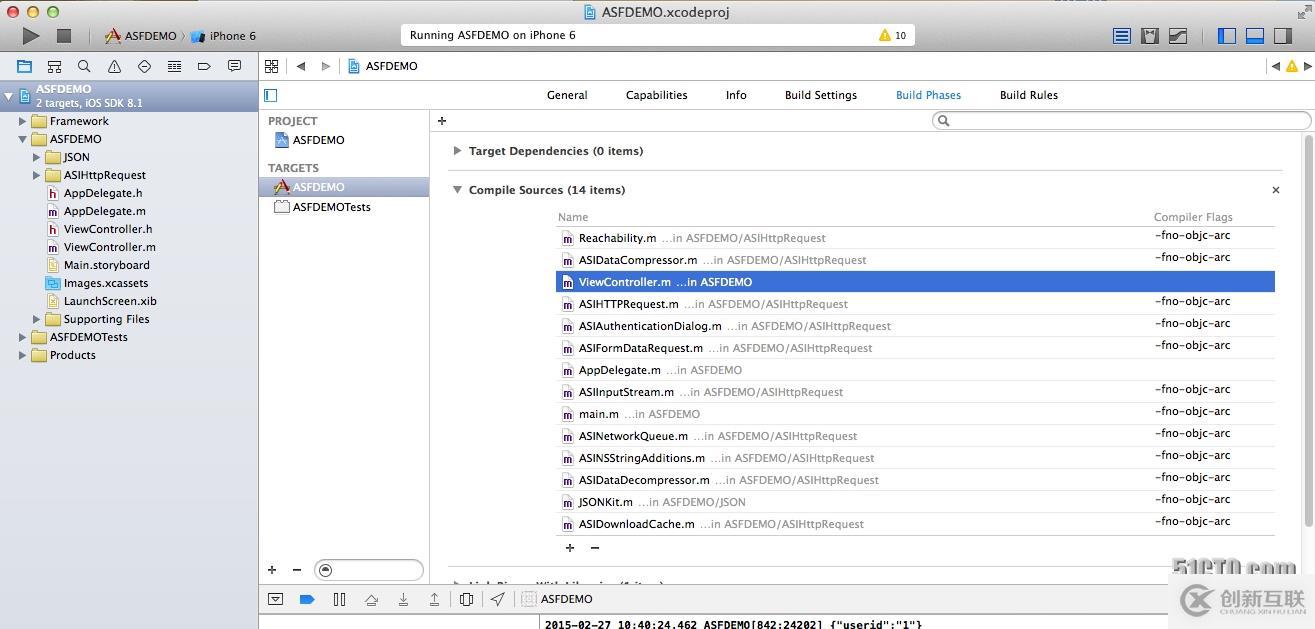
Task: Open the Symbol navigator
Action: pos(54,66)
